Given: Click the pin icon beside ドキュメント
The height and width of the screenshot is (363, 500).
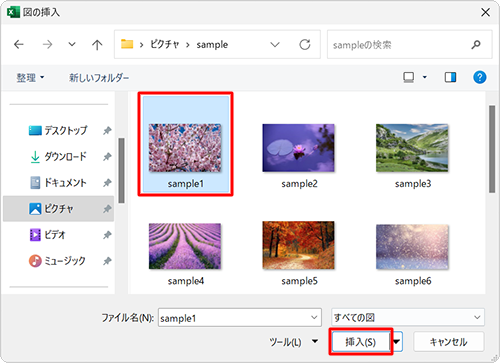Looking at the screenshot, I should 107,183.
